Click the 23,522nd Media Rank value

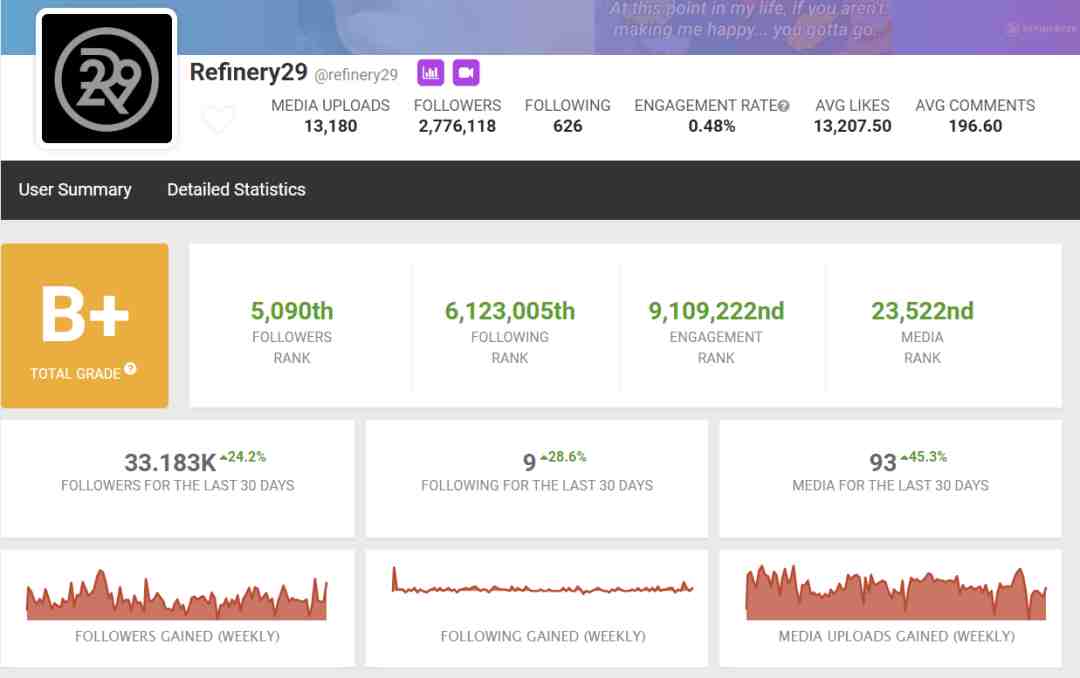click(922, 311)
